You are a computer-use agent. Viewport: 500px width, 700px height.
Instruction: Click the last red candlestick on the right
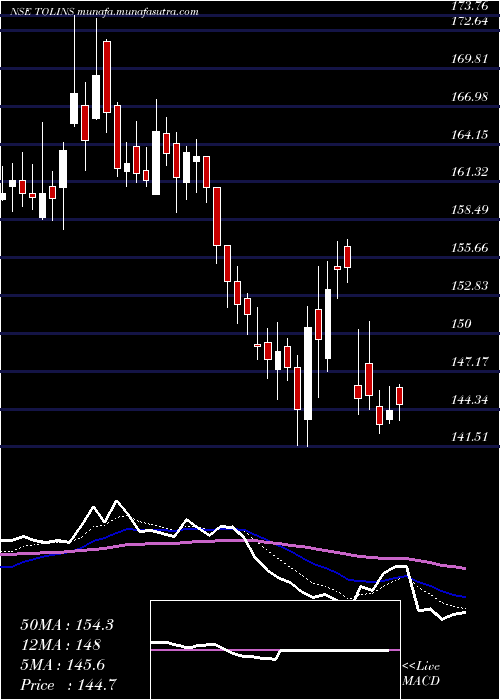coord(400,396)
